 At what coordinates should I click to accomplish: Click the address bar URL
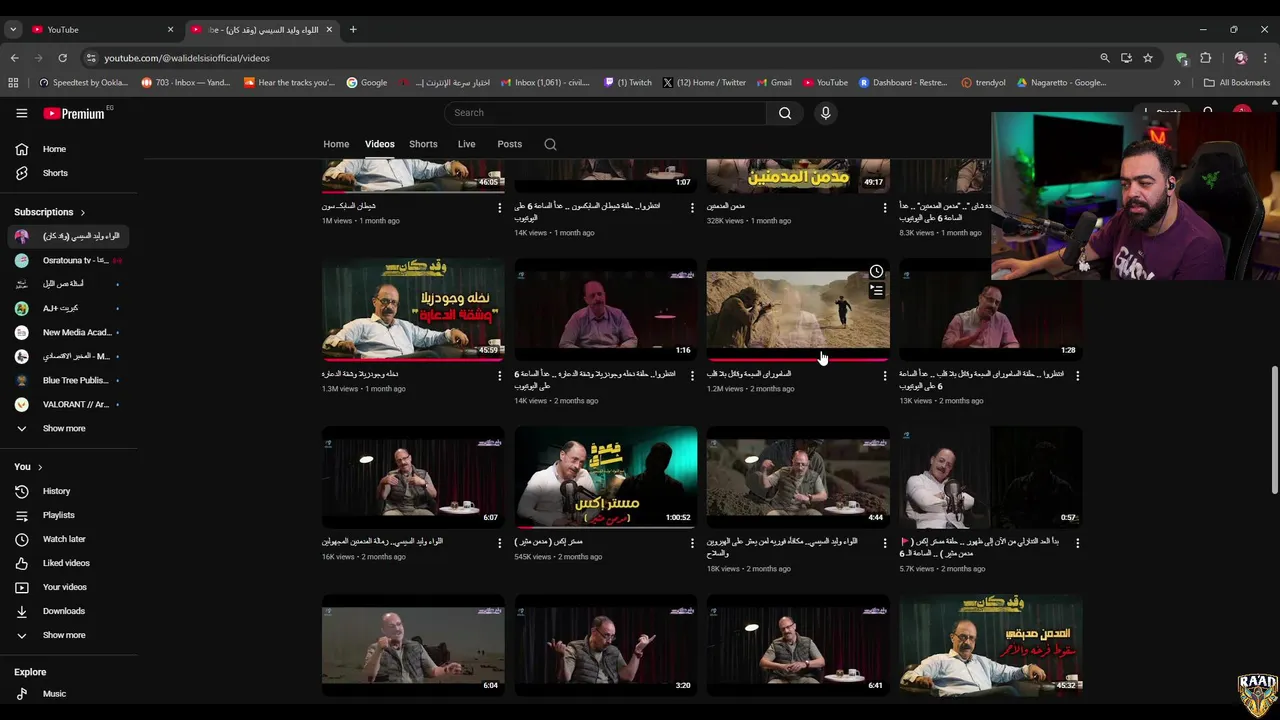(x=187, y=58)
